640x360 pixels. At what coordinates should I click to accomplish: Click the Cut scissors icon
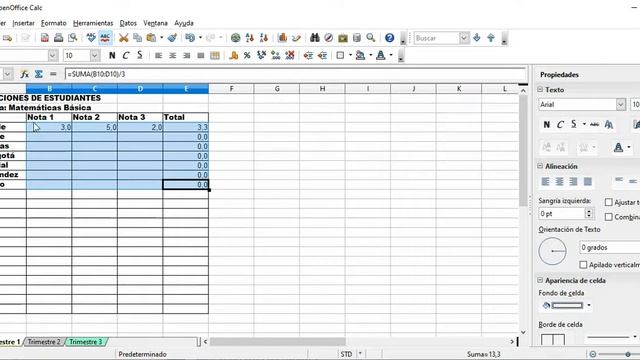point(123,38)
